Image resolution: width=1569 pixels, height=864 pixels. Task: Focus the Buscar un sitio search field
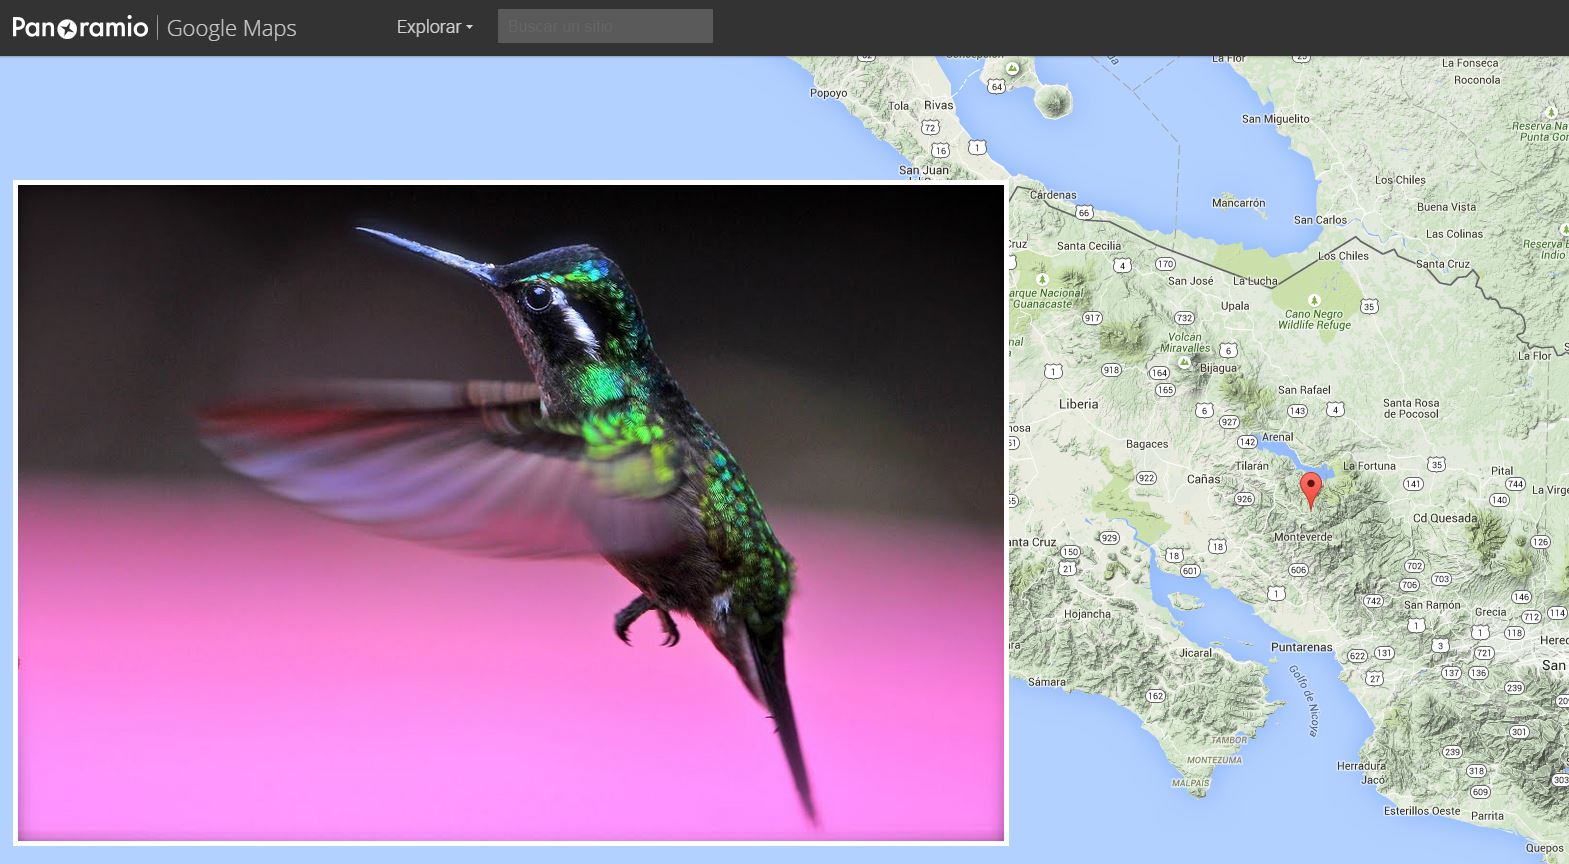(605, 26)
